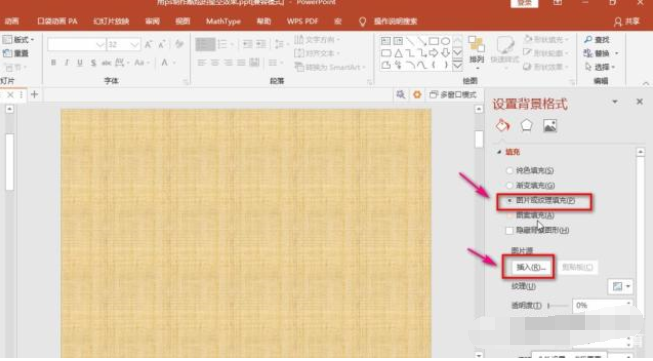The width and height of the screenshot is (653, 361).
Task: Open the WPS PDF ribbon tab
Action: pos(302,21)
